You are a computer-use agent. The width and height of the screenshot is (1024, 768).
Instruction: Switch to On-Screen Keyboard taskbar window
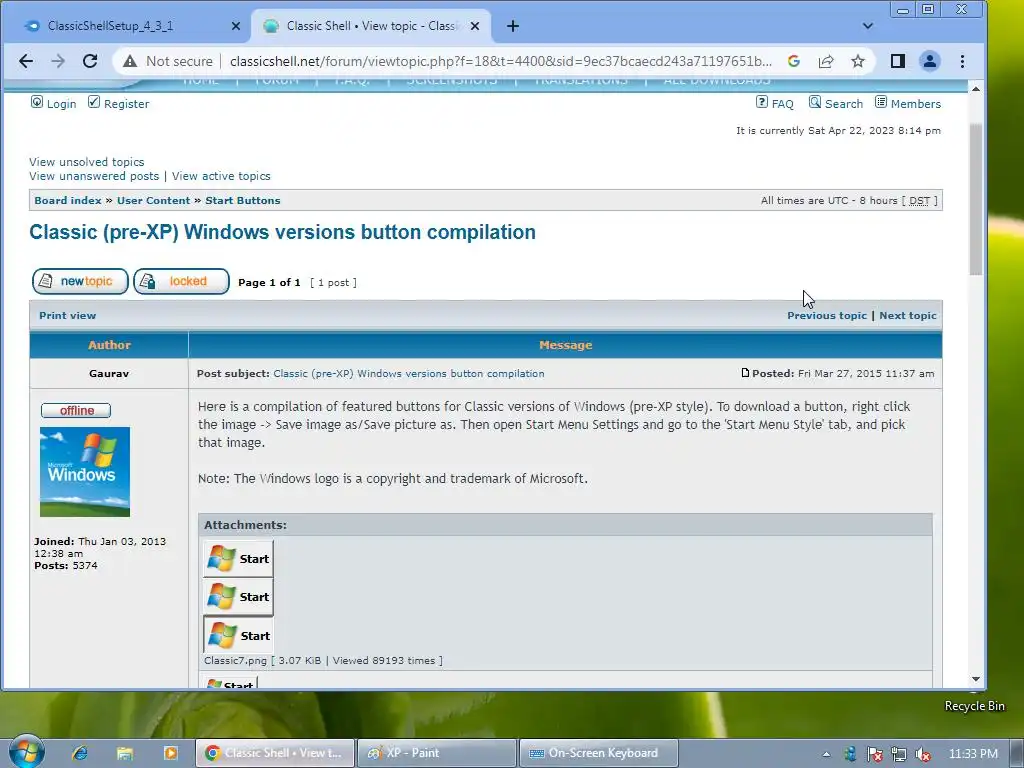pos(598,753)
